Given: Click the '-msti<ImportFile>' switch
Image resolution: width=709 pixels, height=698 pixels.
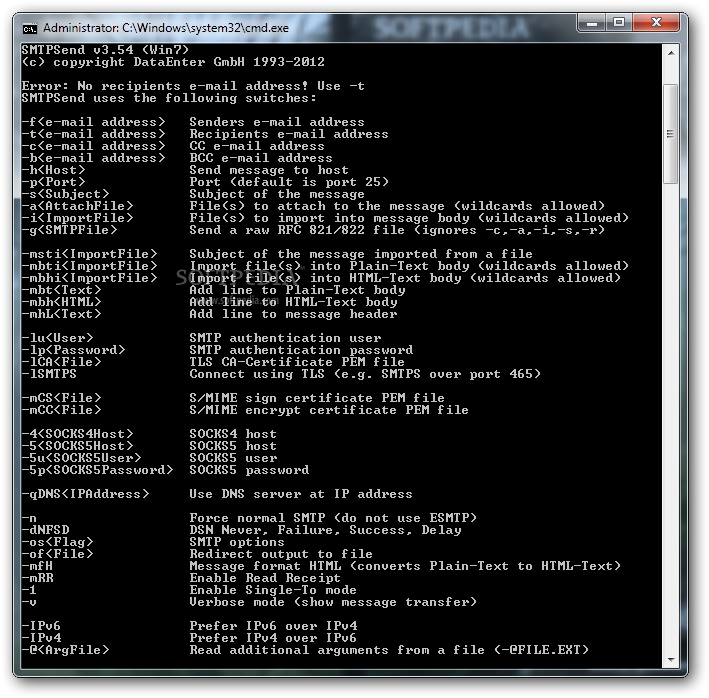Looking at the screenshot, I should click(90, 254).
